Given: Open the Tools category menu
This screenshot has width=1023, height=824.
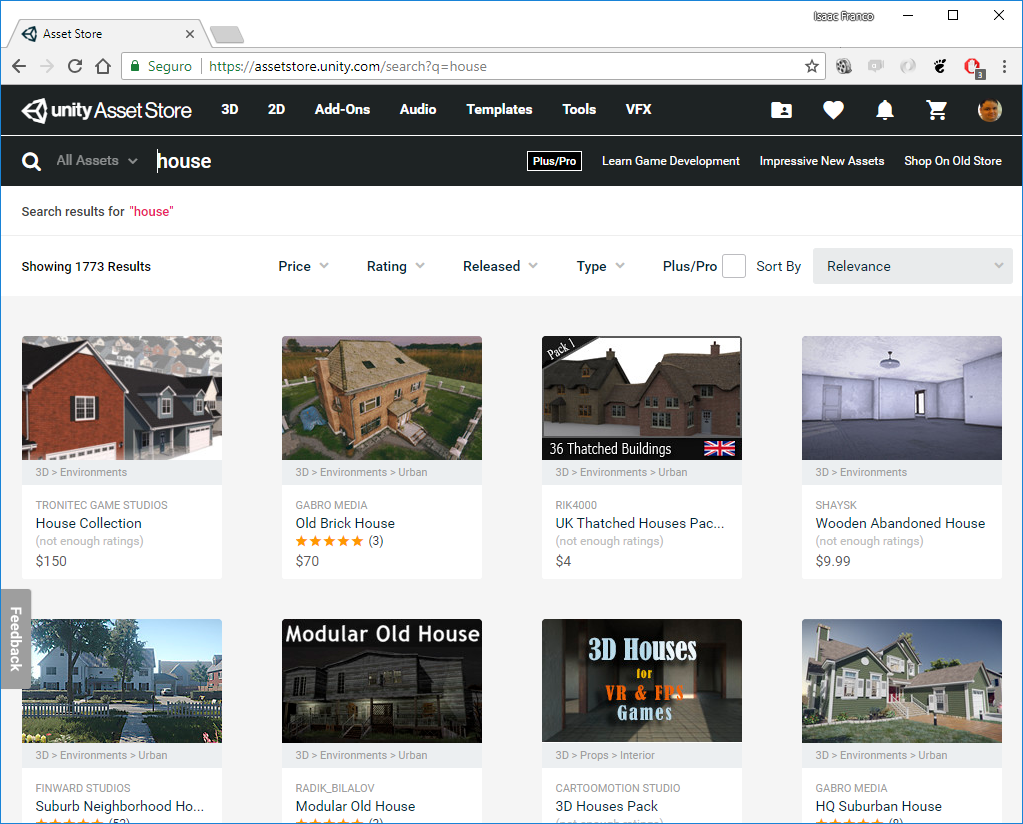Looking at the screenshot, I should pyautogui.click(x=579, y=110).
